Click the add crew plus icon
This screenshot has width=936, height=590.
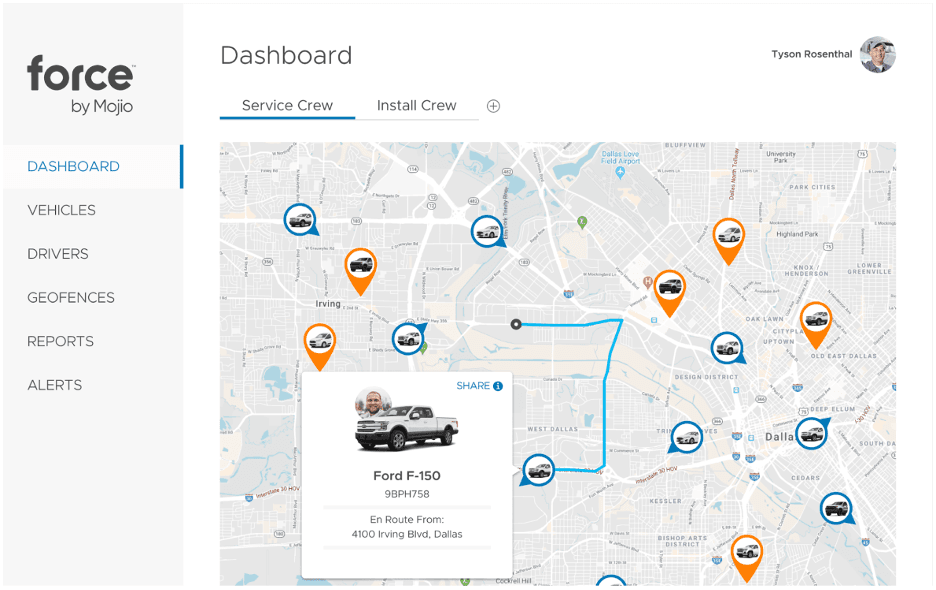point(493,106)
